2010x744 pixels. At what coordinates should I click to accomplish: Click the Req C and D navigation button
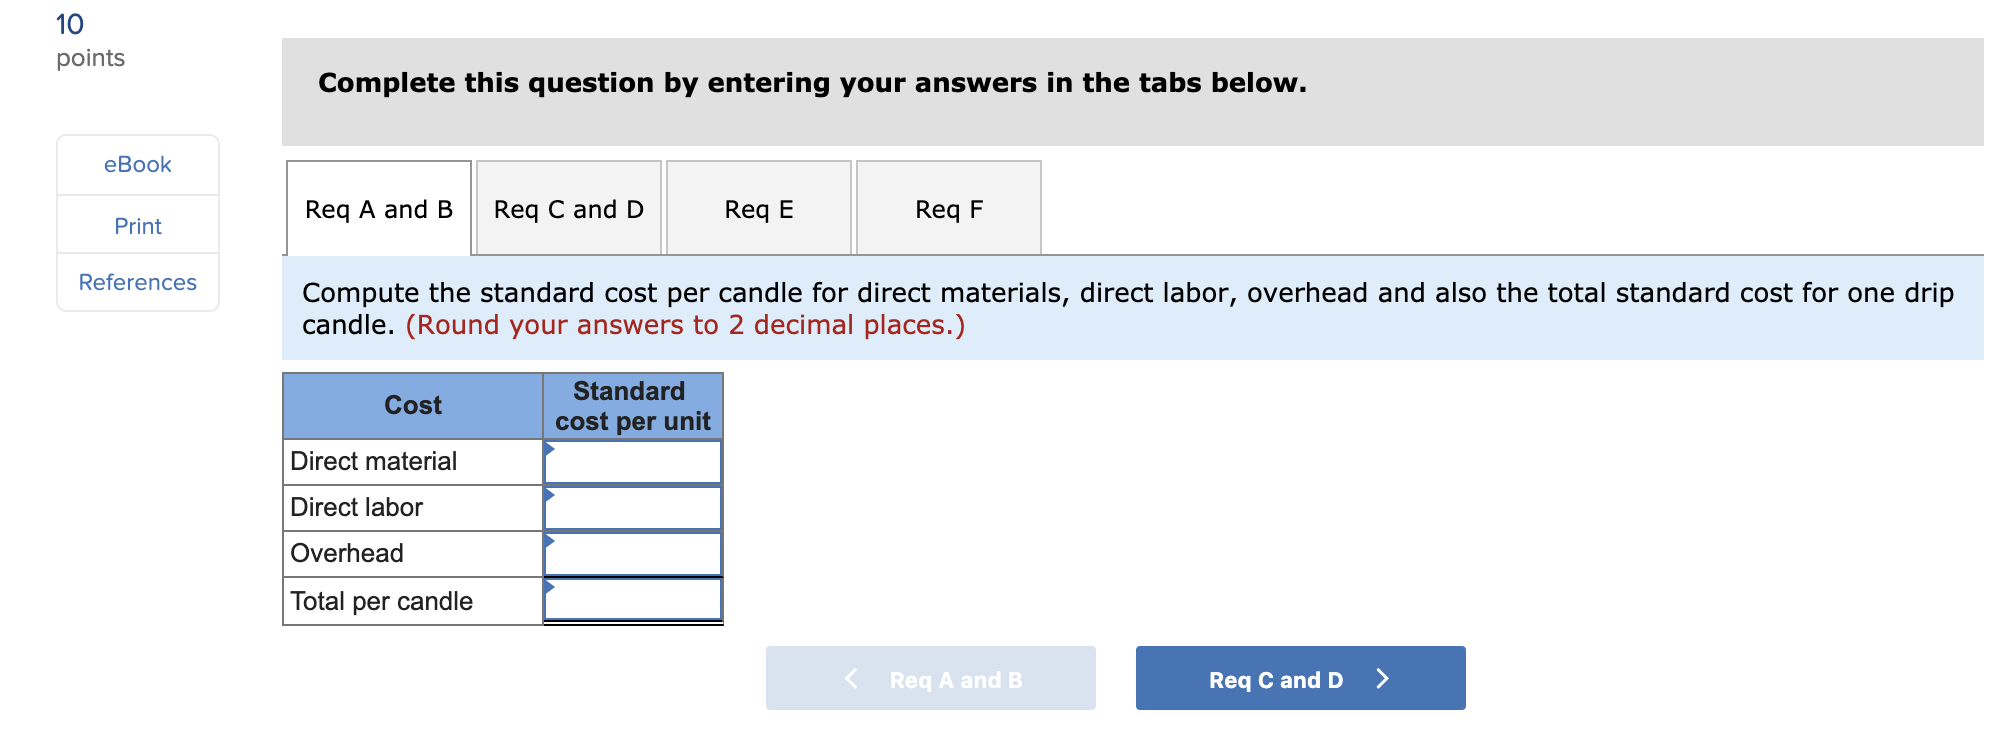[1299, 678]
